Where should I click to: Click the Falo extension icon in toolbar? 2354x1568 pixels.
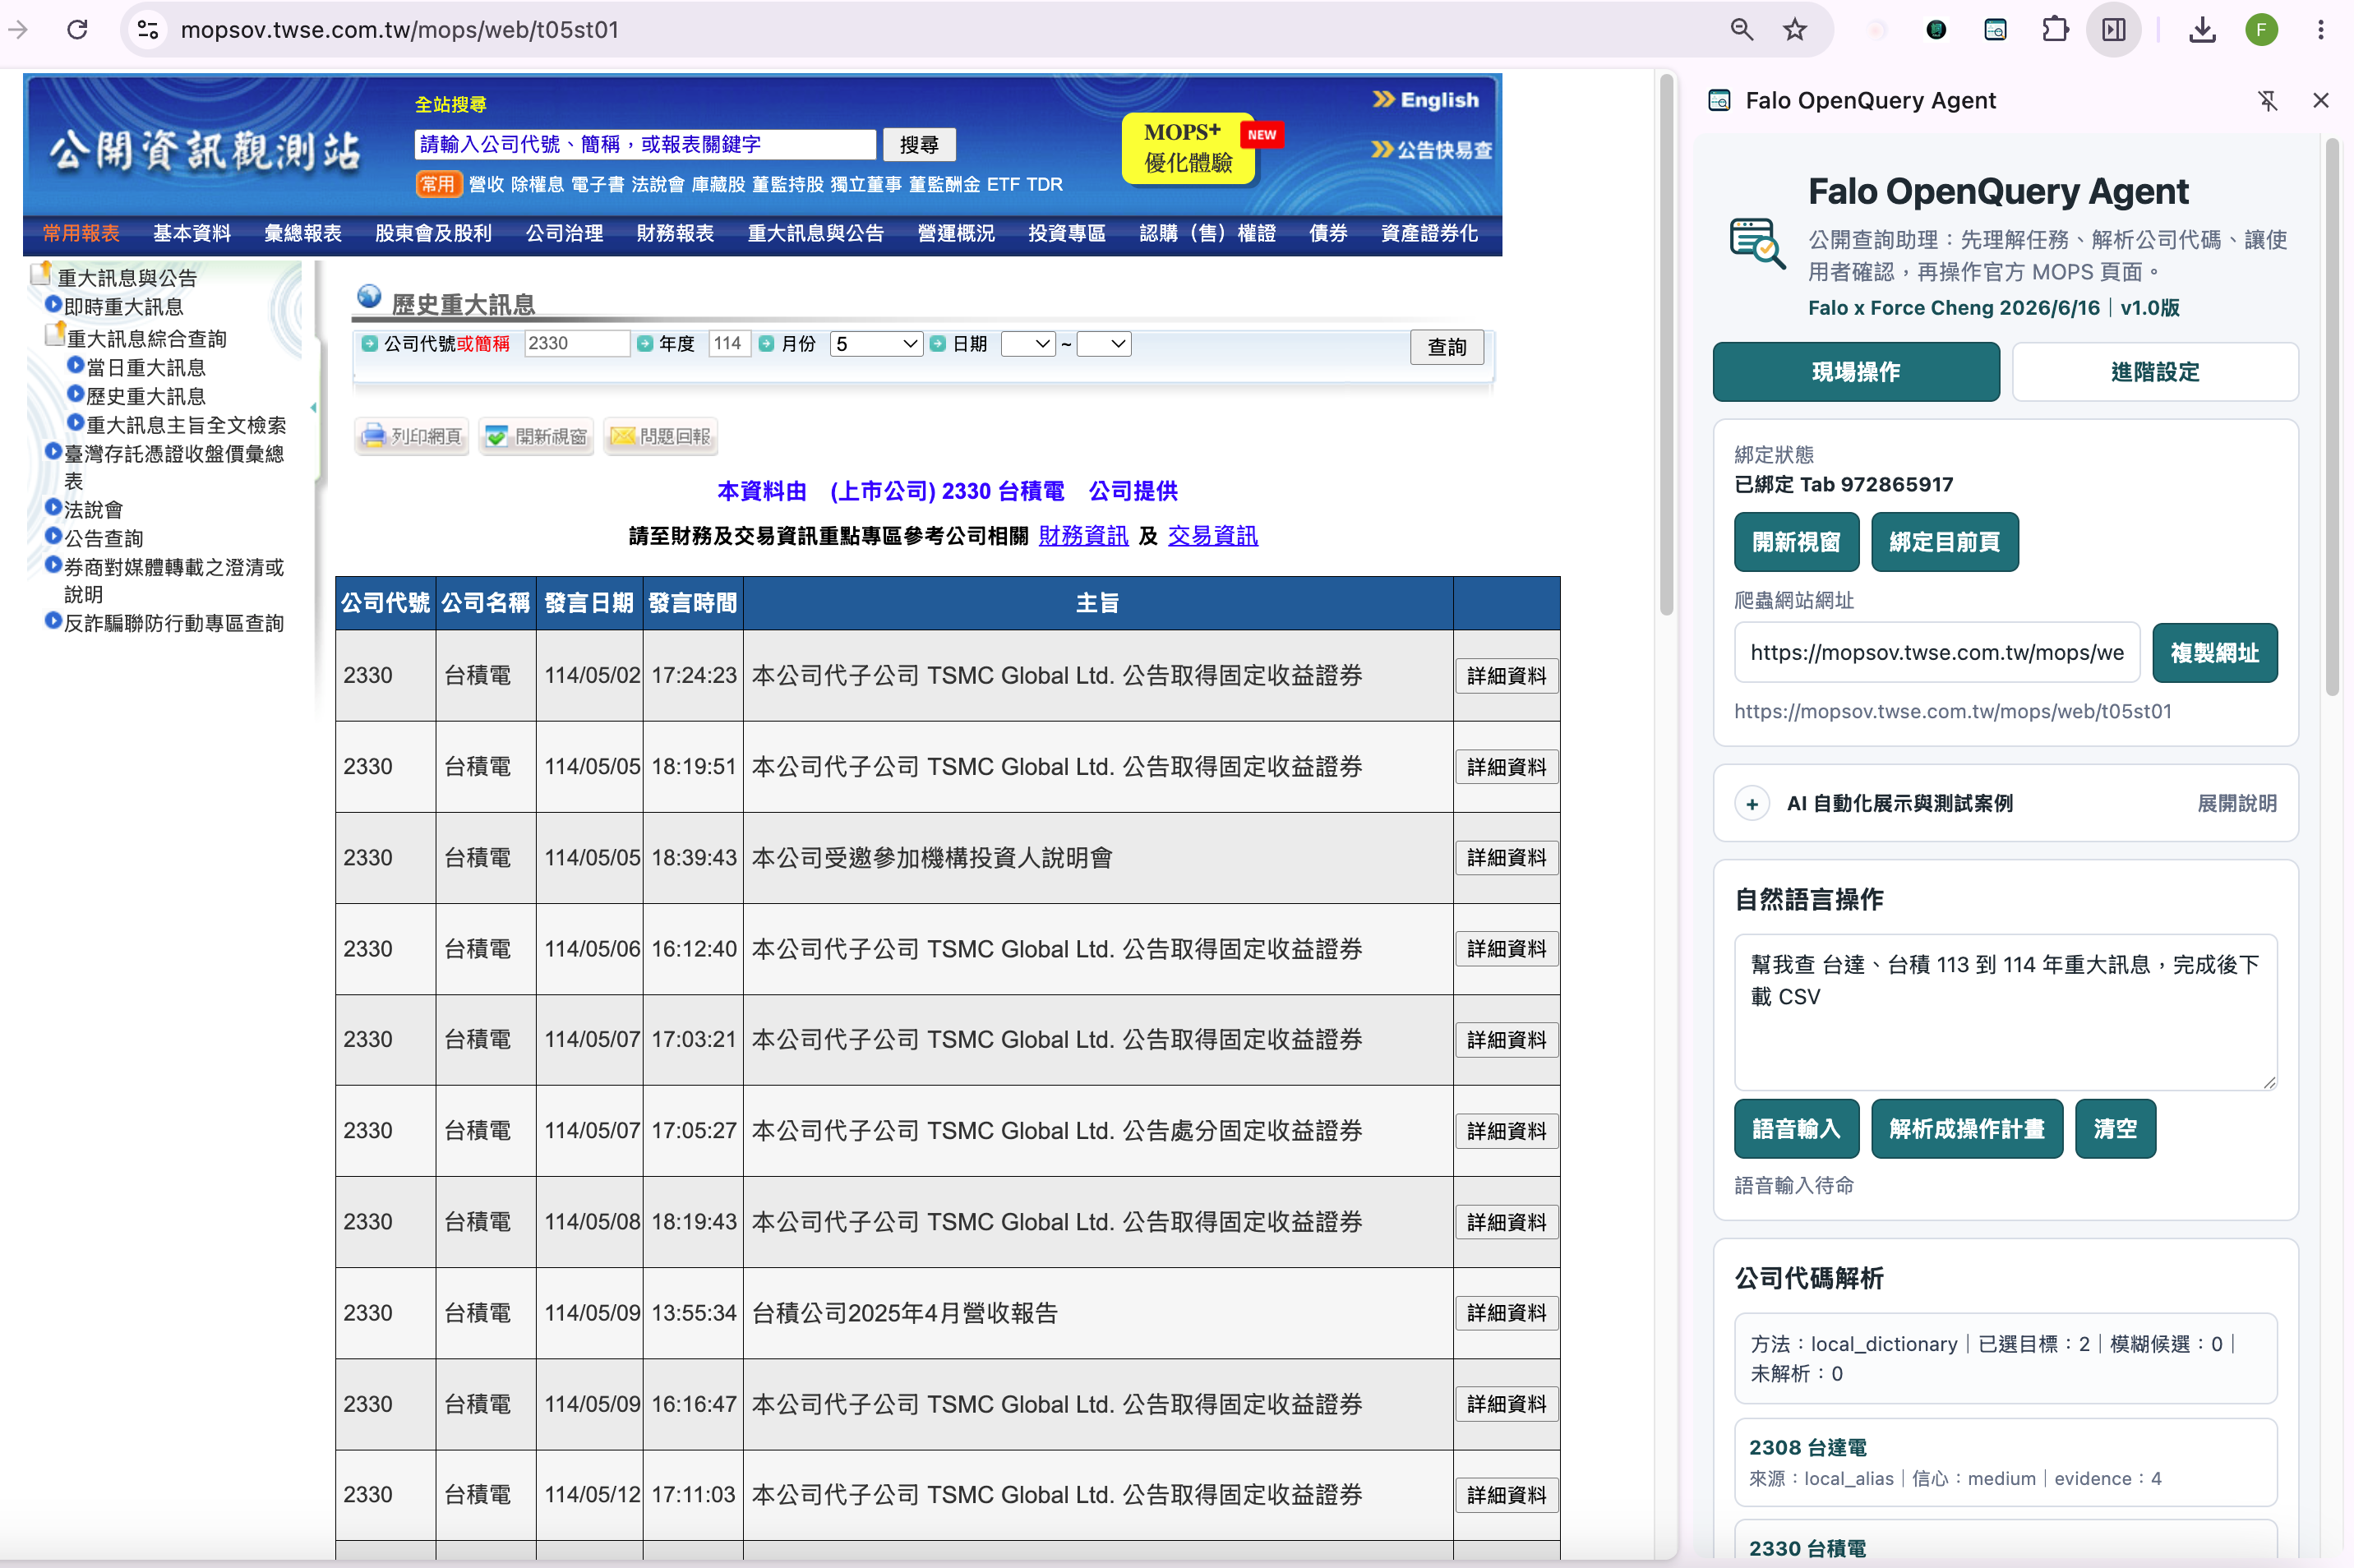pyautogui.click(x=1995, y=30)
